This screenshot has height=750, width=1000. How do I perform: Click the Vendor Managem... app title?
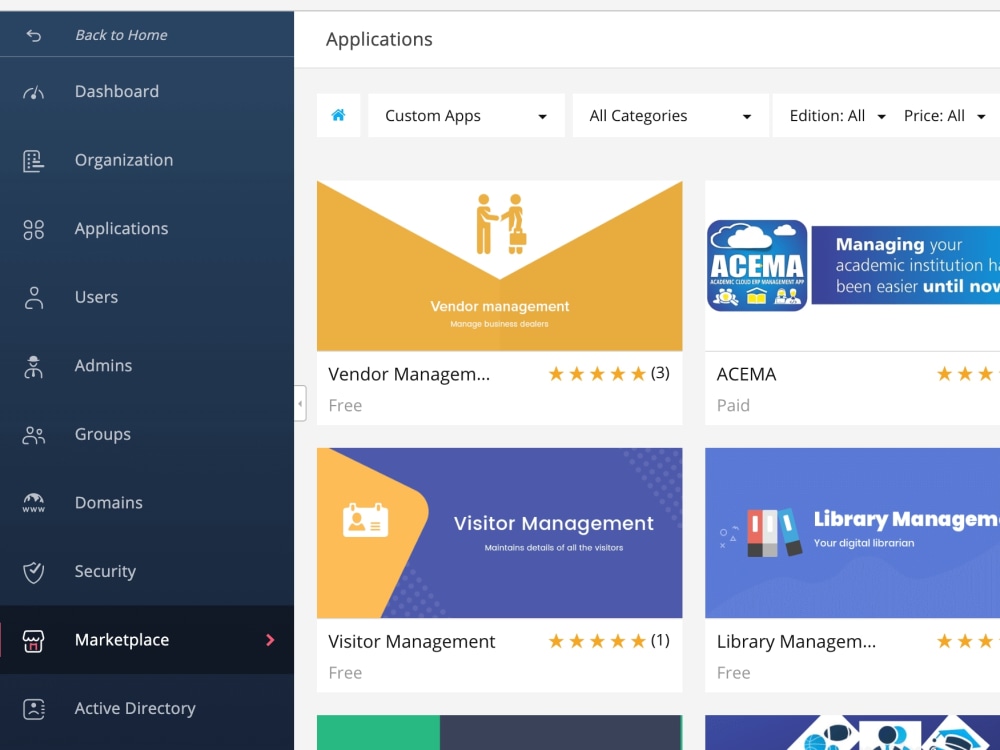pos(409,374)
